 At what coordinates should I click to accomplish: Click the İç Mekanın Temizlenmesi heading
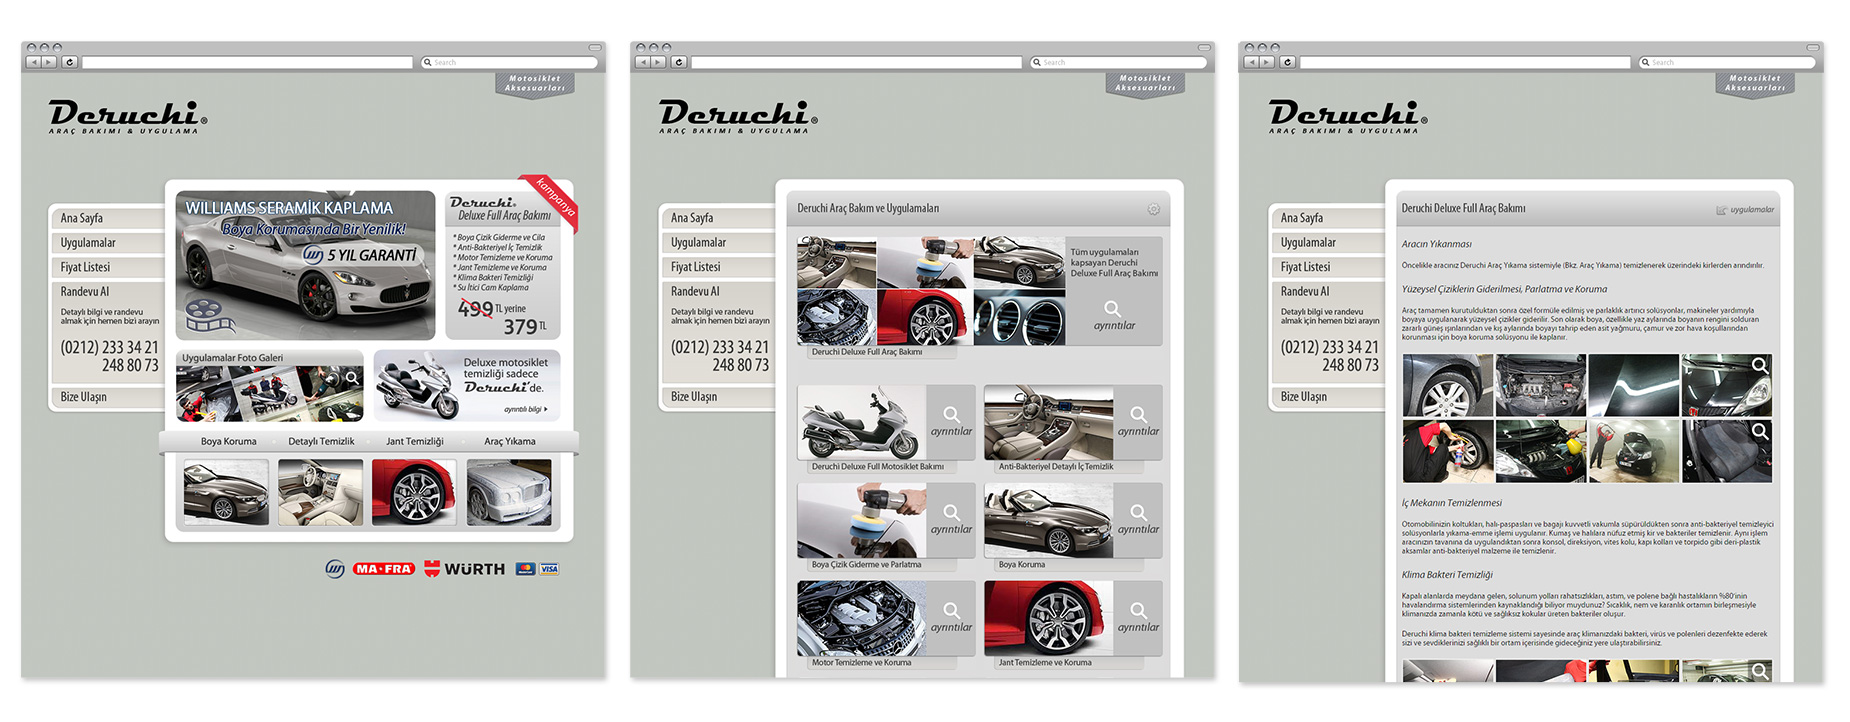[1451, 503]
